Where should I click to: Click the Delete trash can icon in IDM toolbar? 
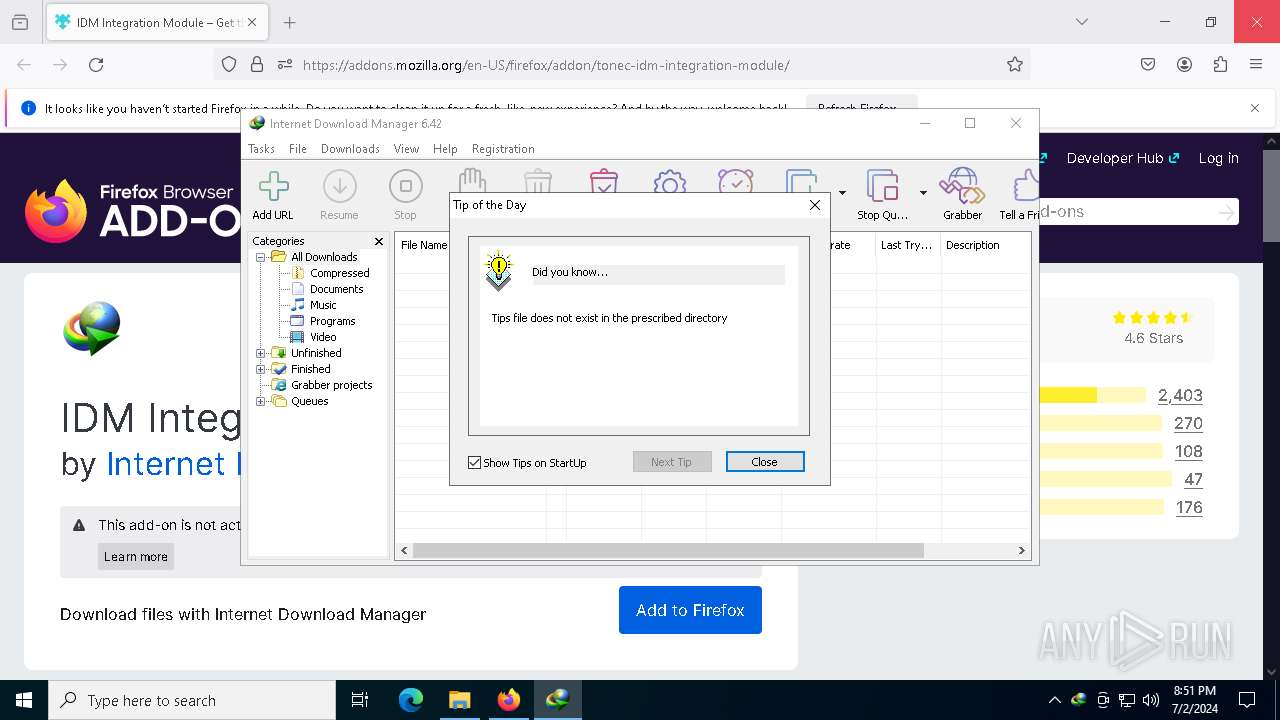click(x=538, y=180)
